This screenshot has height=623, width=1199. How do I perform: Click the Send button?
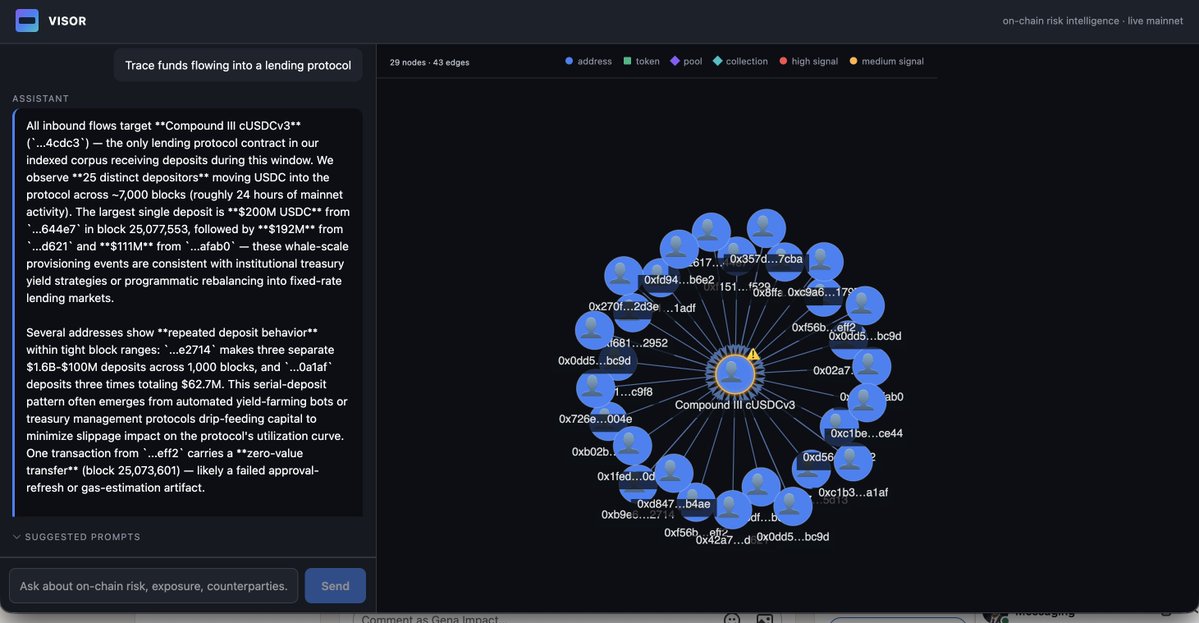(x=335, y=586)
